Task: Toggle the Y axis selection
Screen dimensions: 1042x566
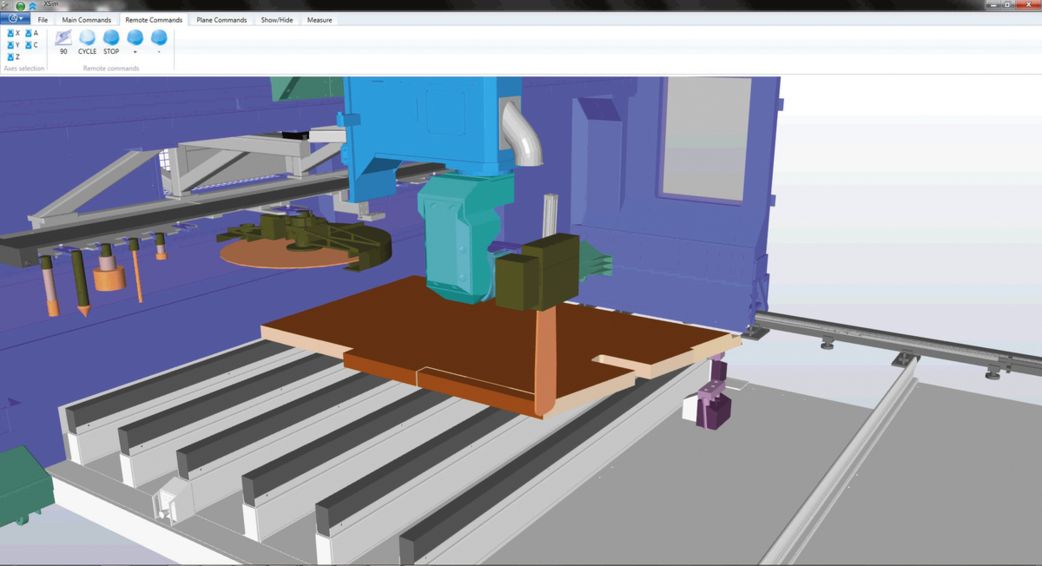Action: click(x=12, y=45)
